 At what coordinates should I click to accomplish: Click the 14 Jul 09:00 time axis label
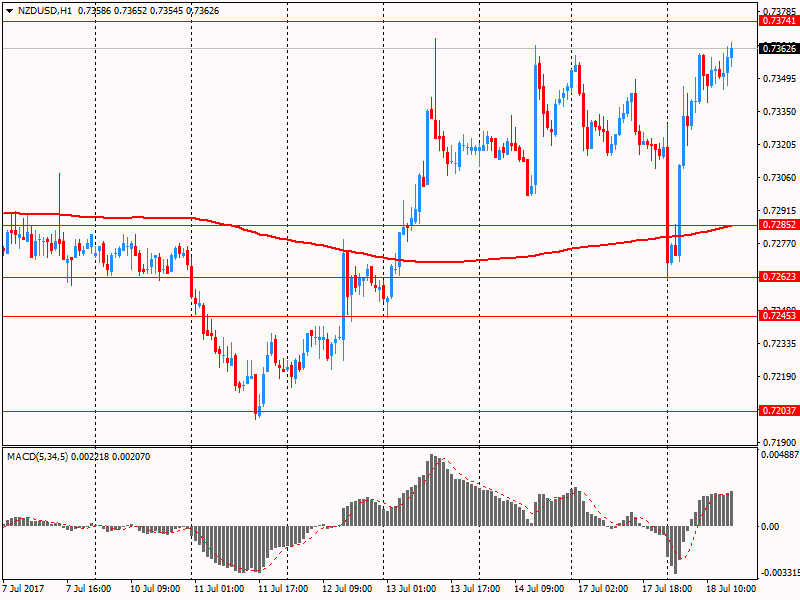539,588
